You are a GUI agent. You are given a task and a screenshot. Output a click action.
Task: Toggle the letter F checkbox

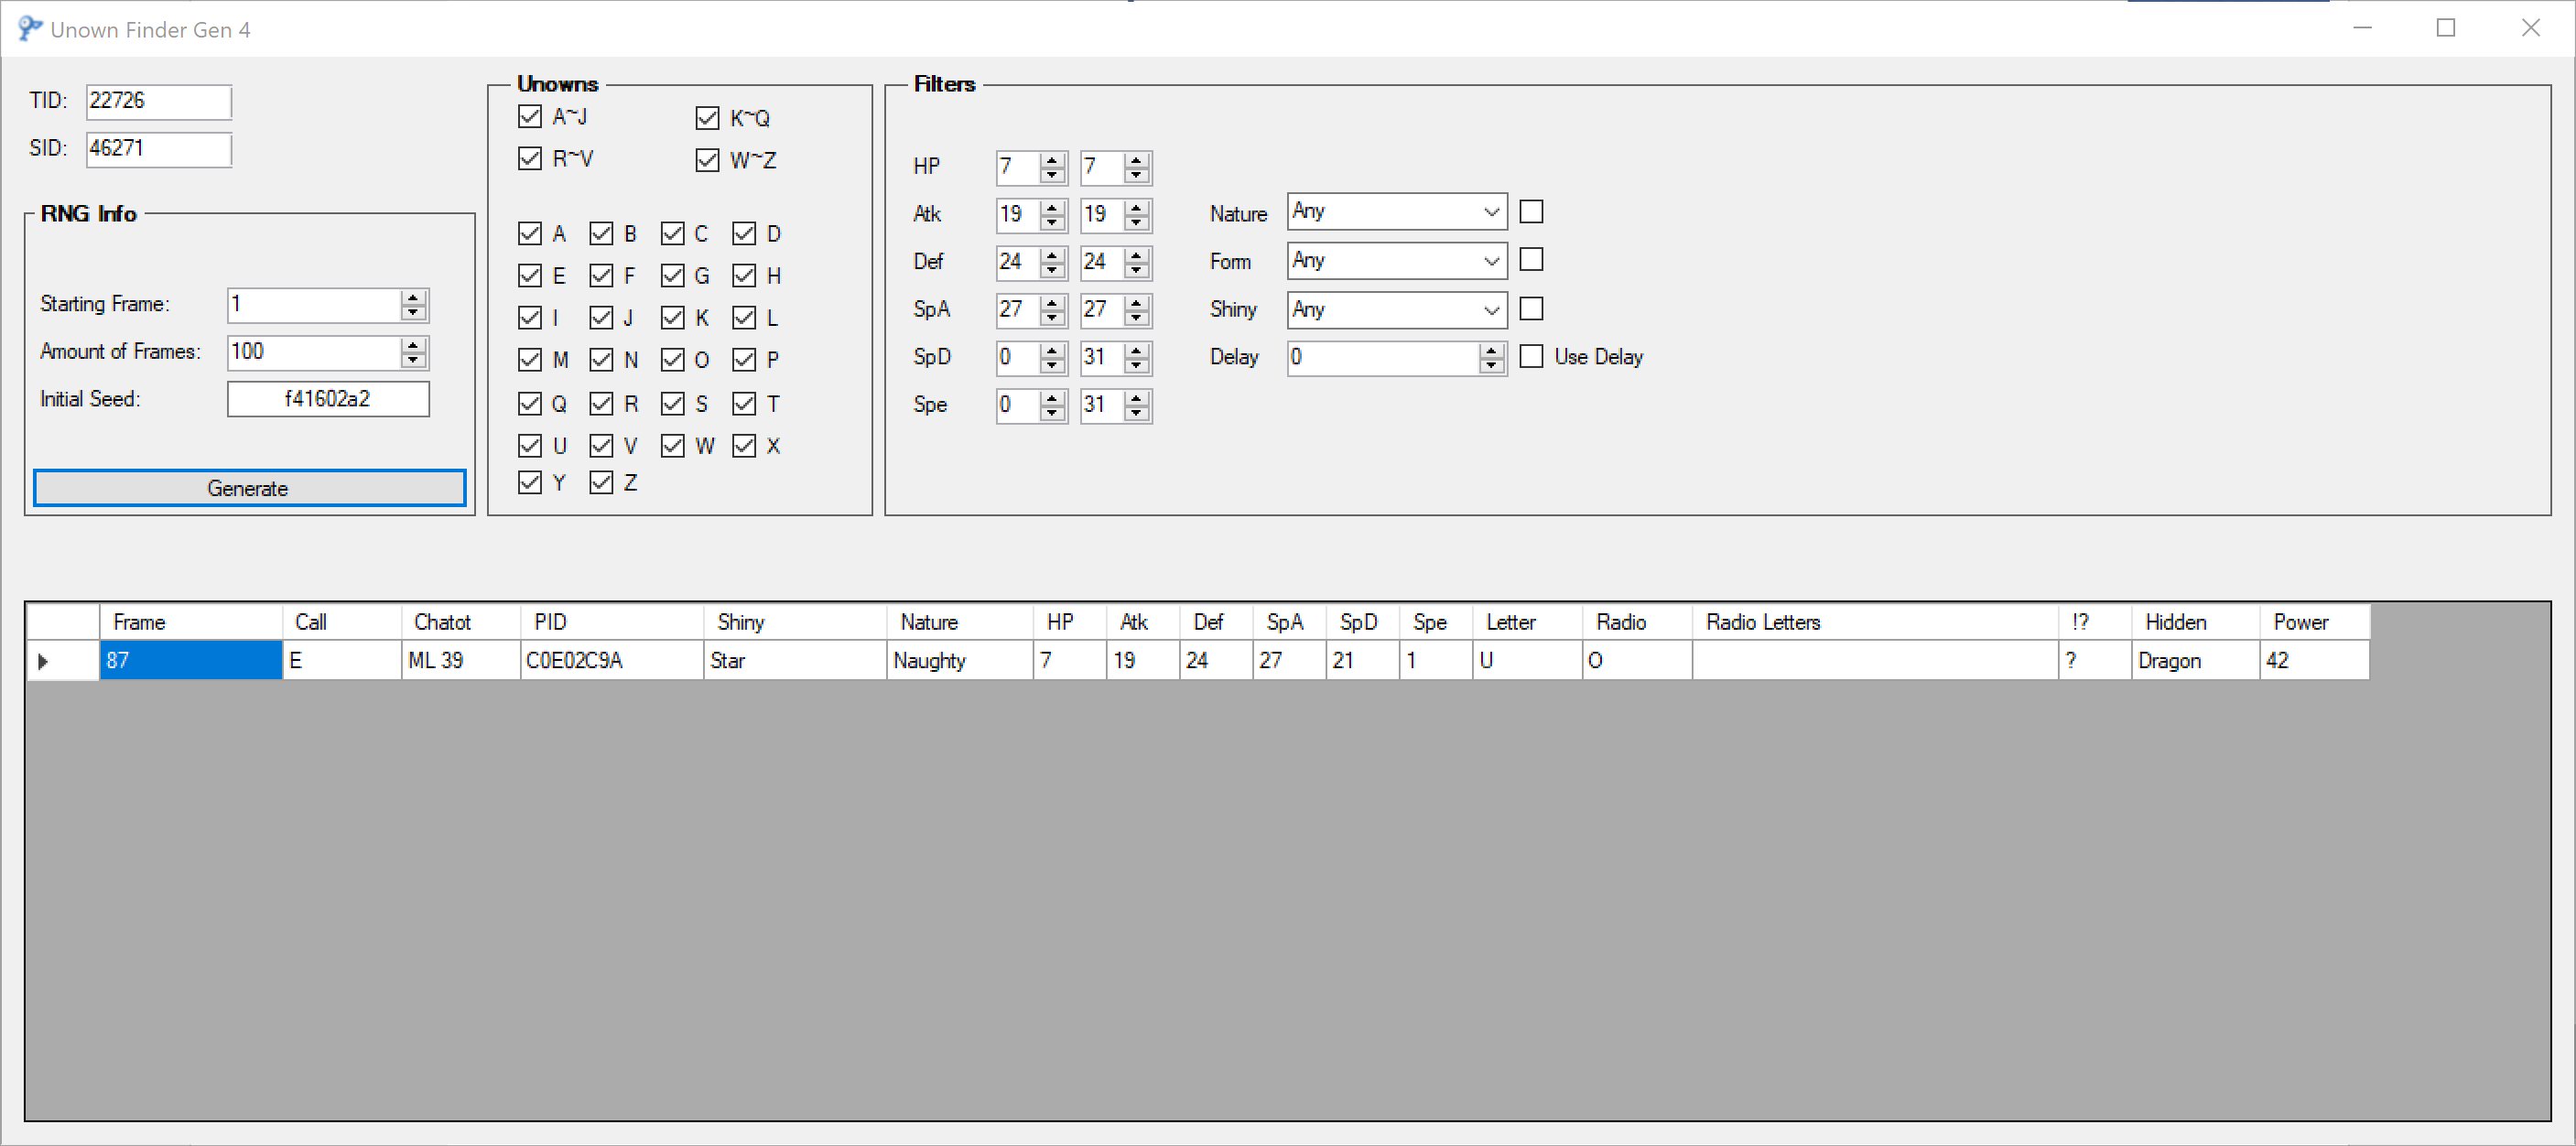click(x=601, y=276)
